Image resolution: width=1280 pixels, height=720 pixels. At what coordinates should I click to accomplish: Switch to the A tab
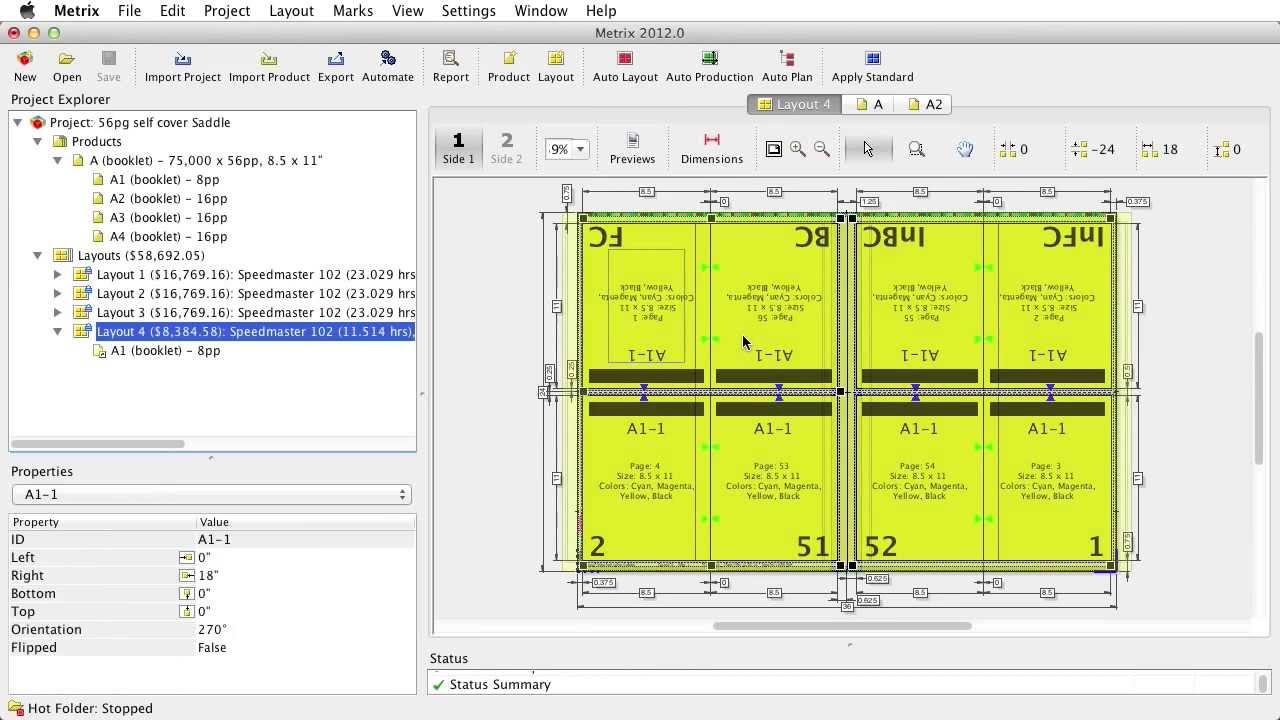[870, 104]
